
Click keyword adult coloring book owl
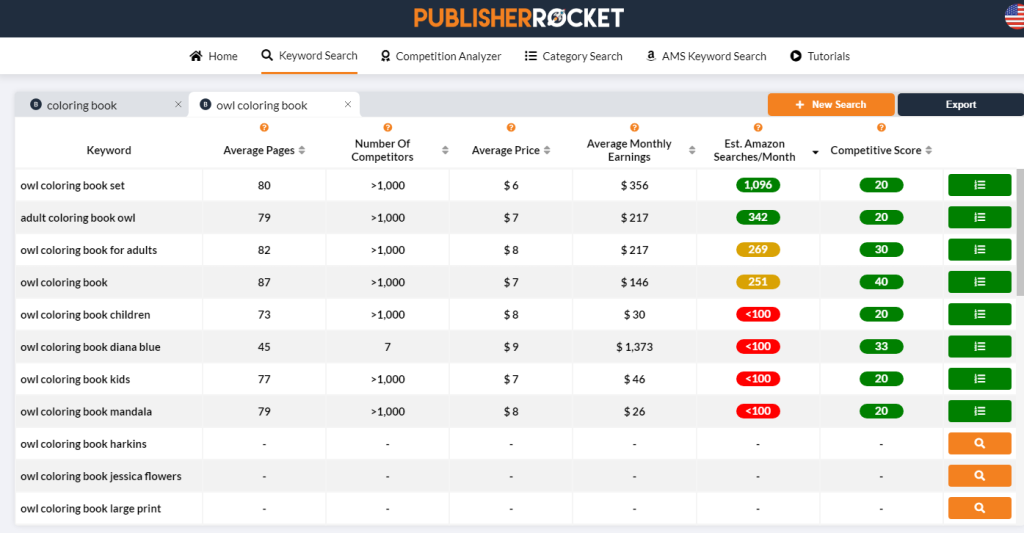78,218
